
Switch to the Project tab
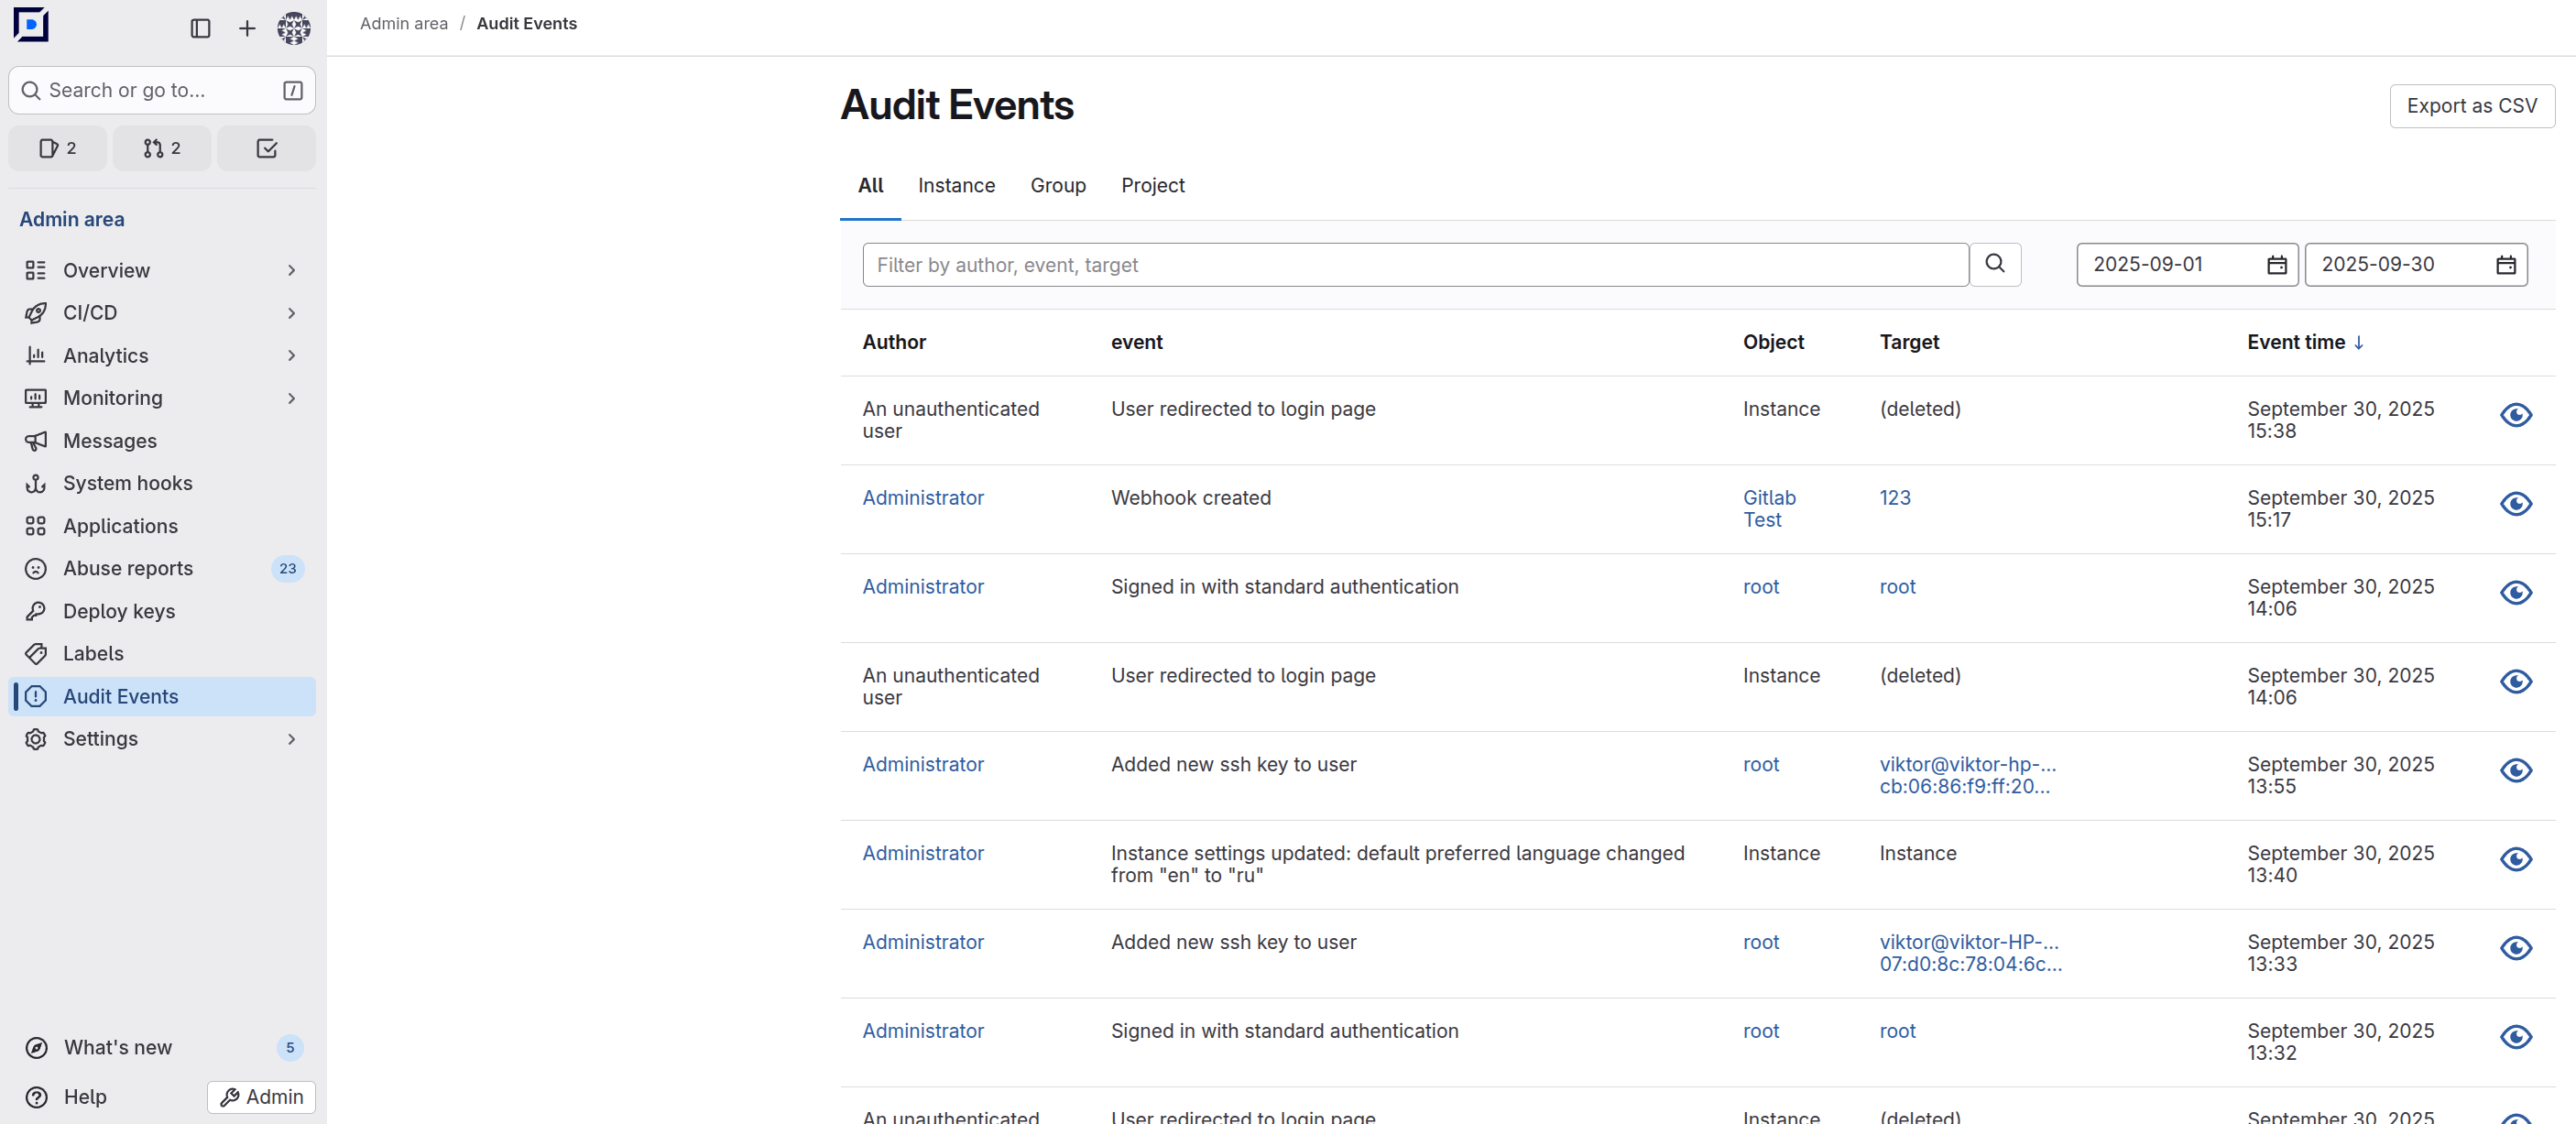1152,185
